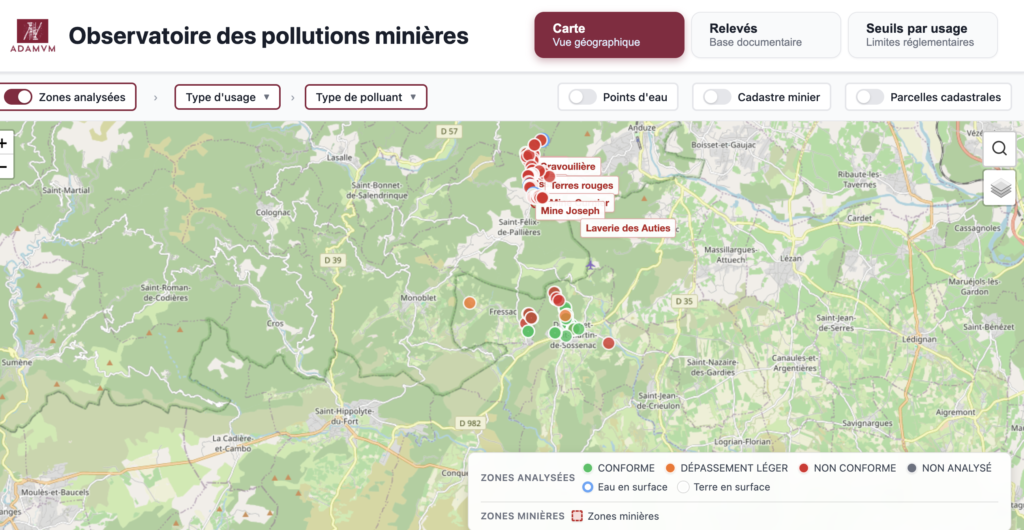Toggle Parcelles cadastrales on
The height and width of the screenshot is (530, 1024).
click(x=870, y=97)
